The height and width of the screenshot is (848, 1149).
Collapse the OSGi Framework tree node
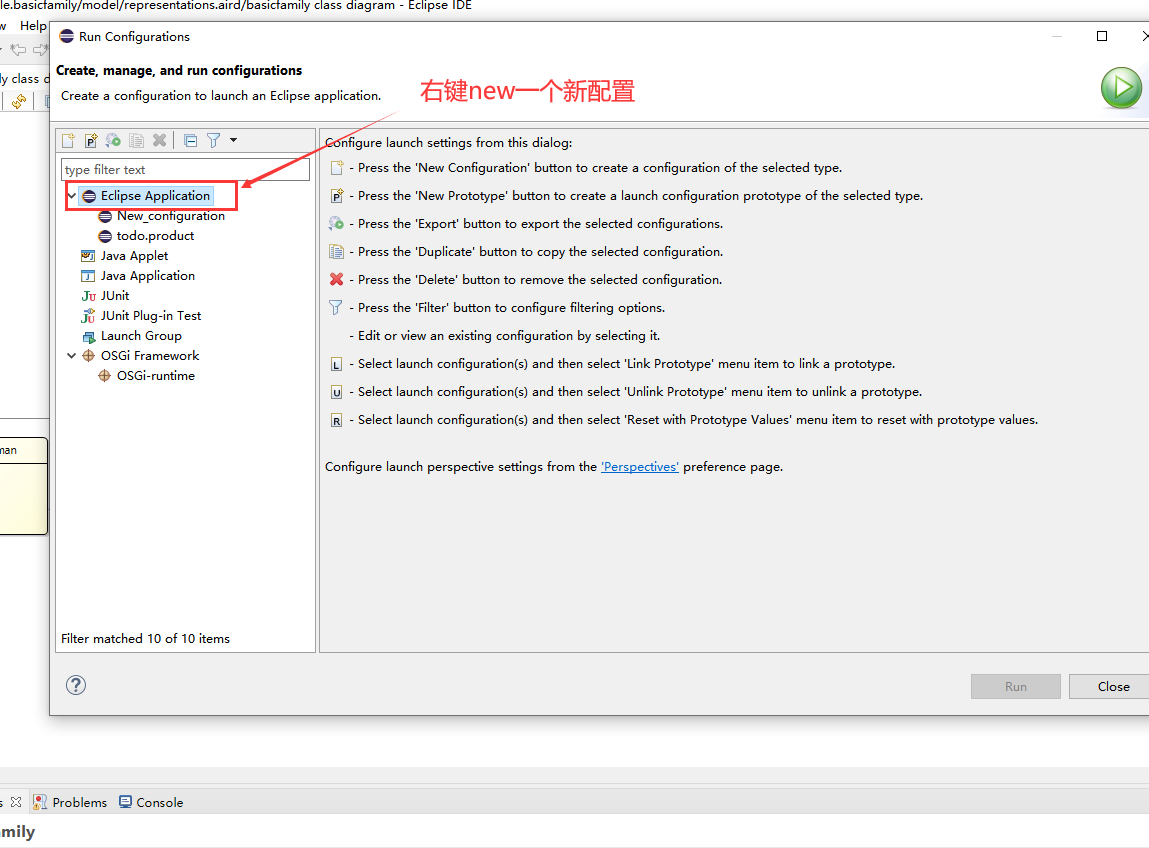point(72,355)
